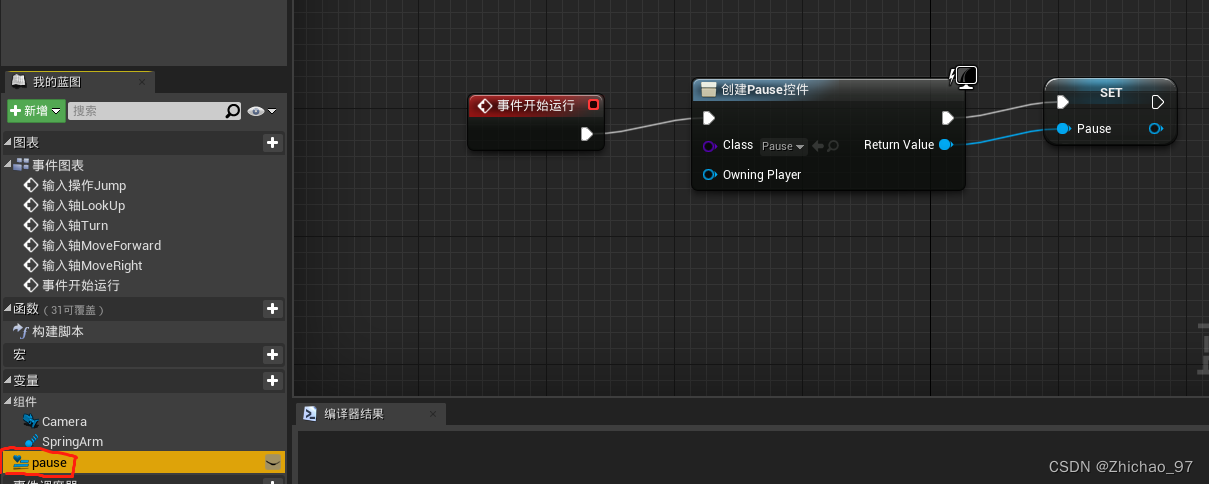Screen dimensions: 1209x484
Task: Add a new variable with 变量 plus button
Action: 272,381
